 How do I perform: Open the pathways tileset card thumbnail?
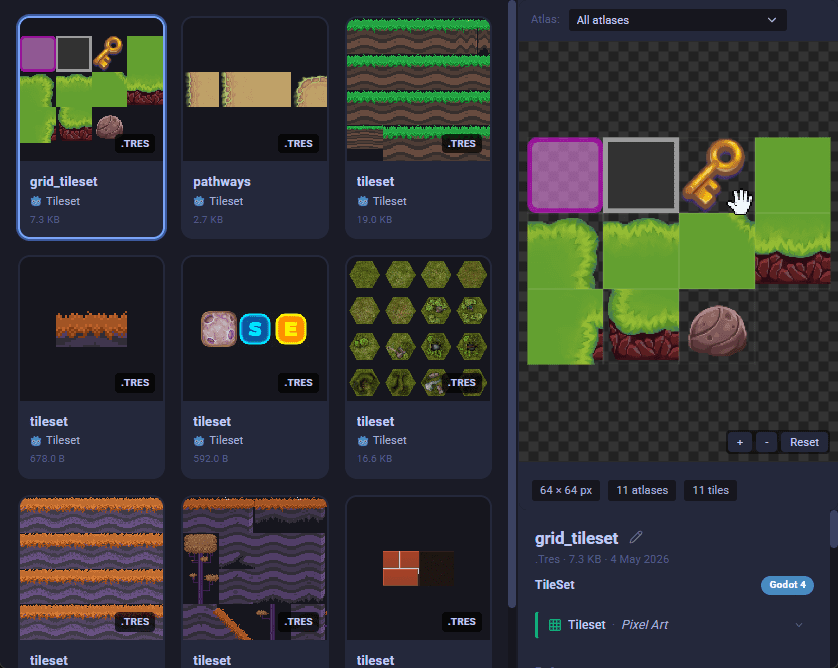pos(255,89)
